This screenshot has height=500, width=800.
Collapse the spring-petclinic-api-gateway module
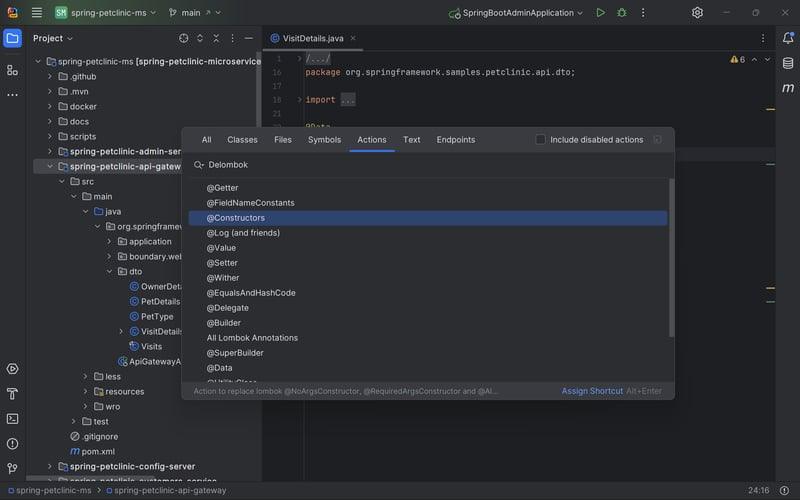coord(49,166)
